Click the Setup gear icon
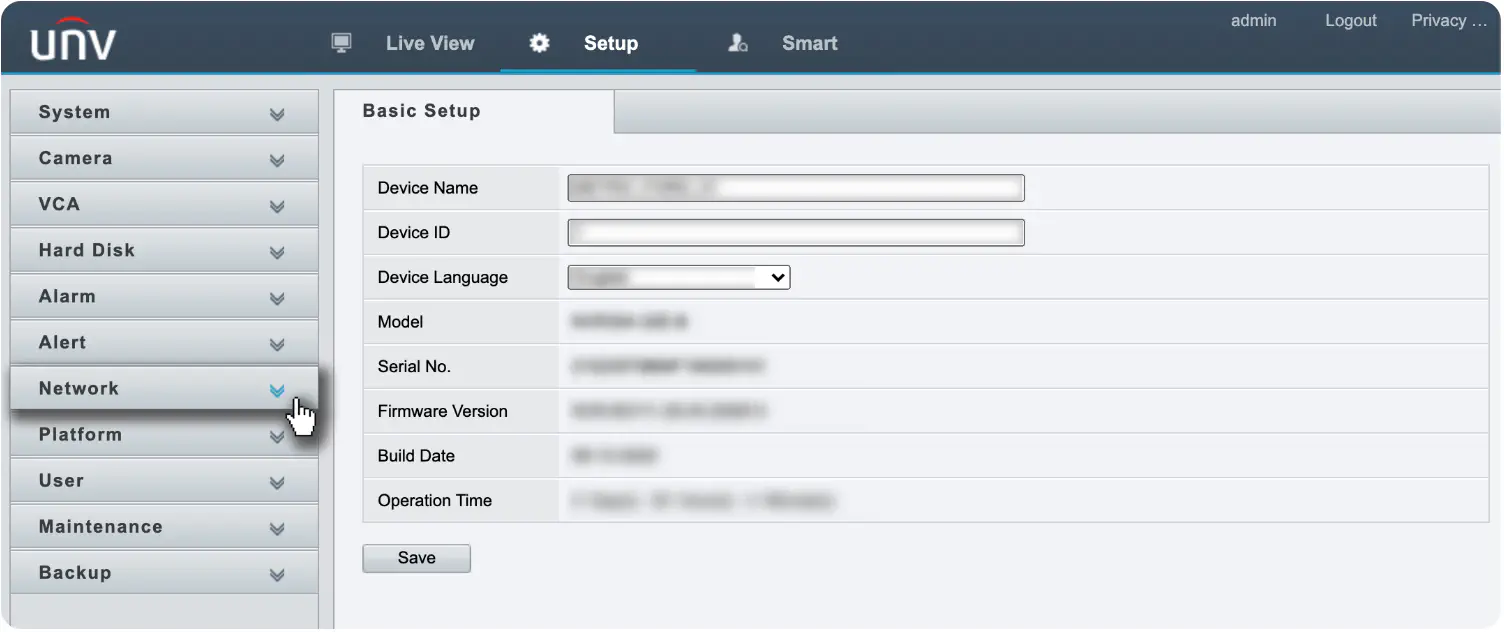Image resolution: width=1504 pixels, height=632 pixels. 539,43
